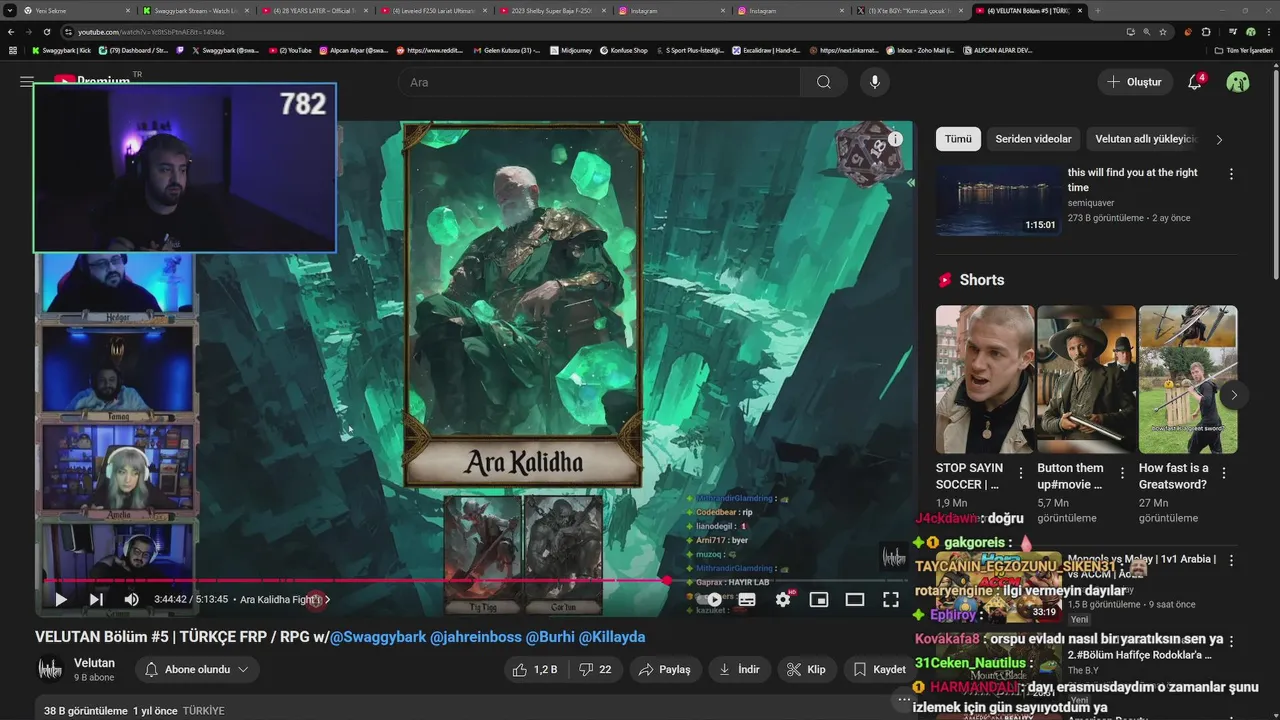
Task: Select Seriden videolar filter chip
Action: 1033,139
